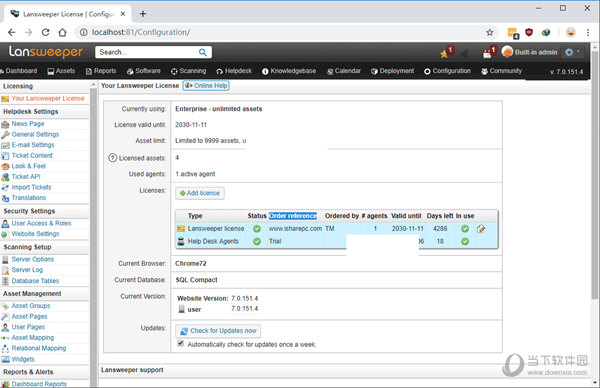The height and width of the screenshot is (388, 600).
Task: Open Your Lansweeper License link
Action: (x=48, y=98)
